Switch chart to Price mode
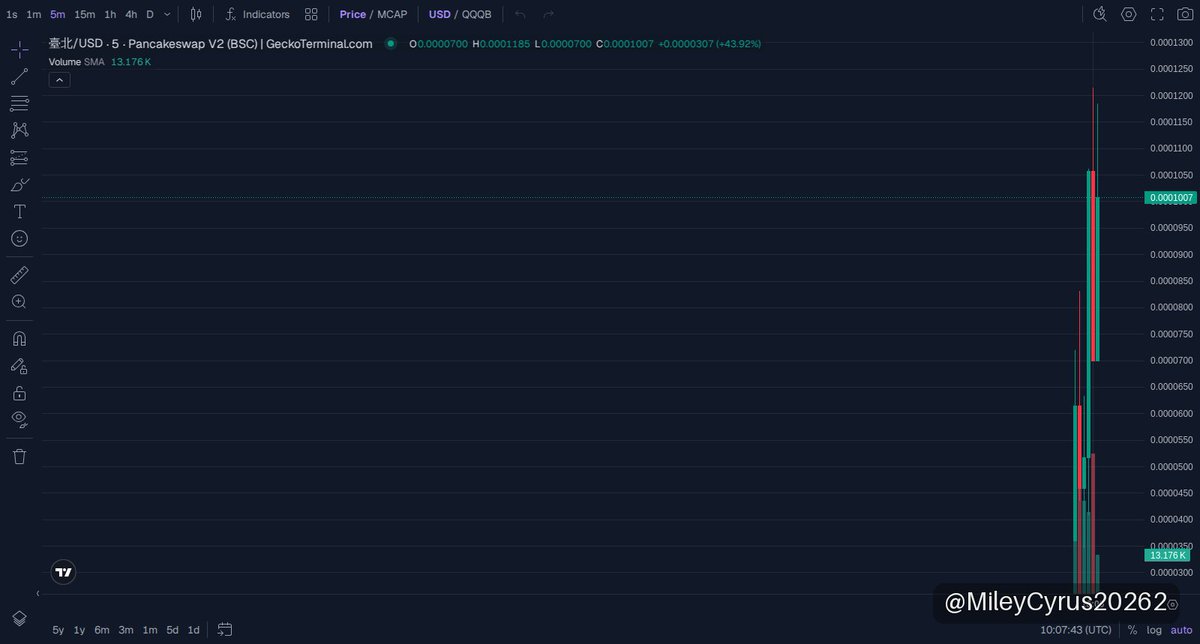The height and width of the screenshot is (644, 1200). pyautogui.click(x=353, y=14)
